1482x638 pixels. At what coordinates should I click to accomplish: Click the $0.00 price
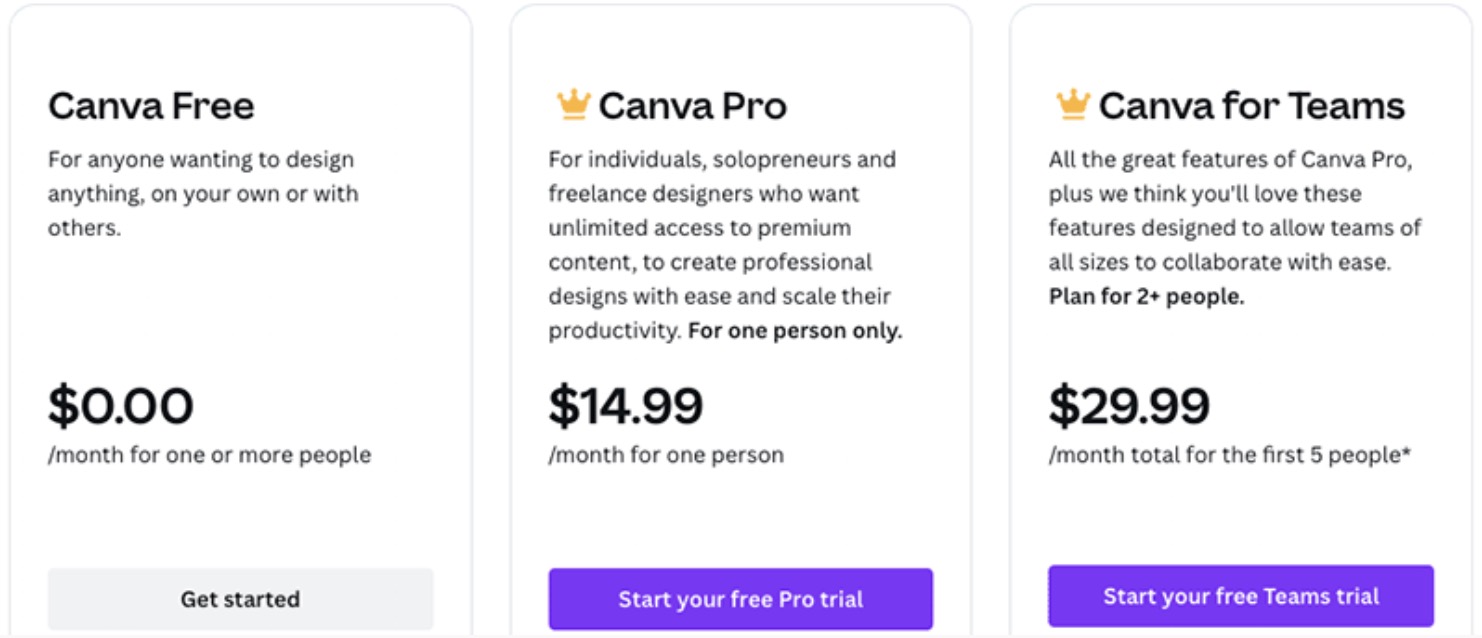pos(121,406)
